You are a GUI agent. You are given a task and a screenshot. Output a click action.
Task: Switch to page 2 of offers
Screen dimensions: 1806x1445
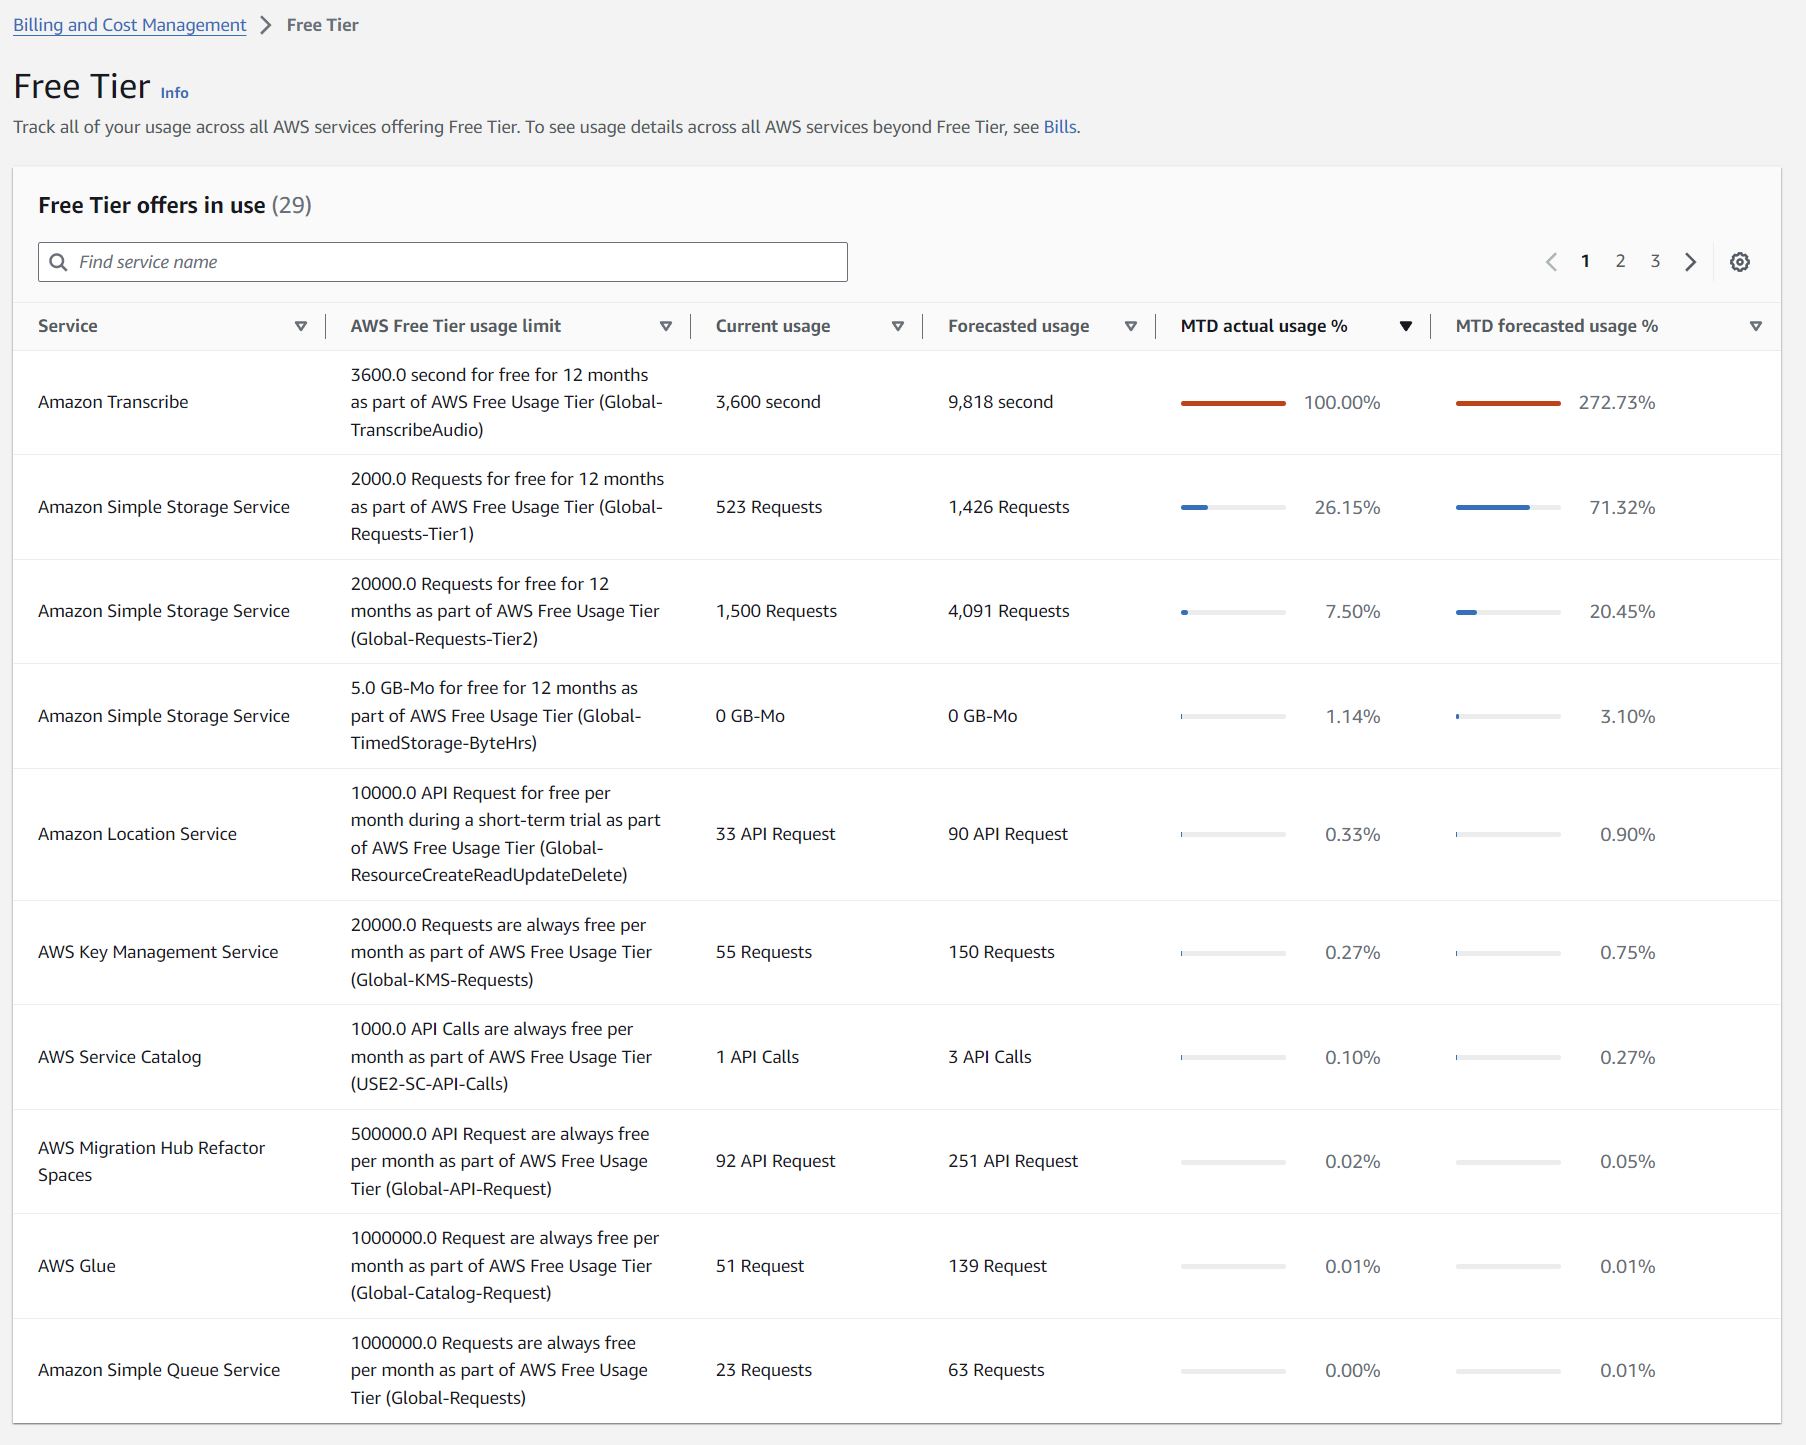pyautogui.click(x=1620, y=261)
